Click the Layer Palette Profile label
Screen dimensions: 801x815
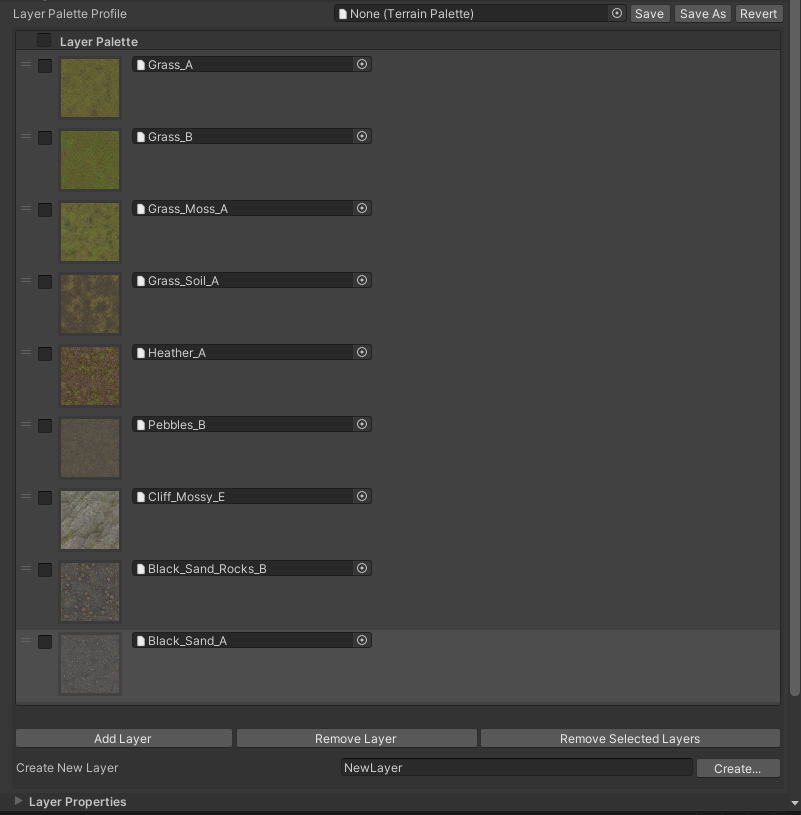coord(70,14)
